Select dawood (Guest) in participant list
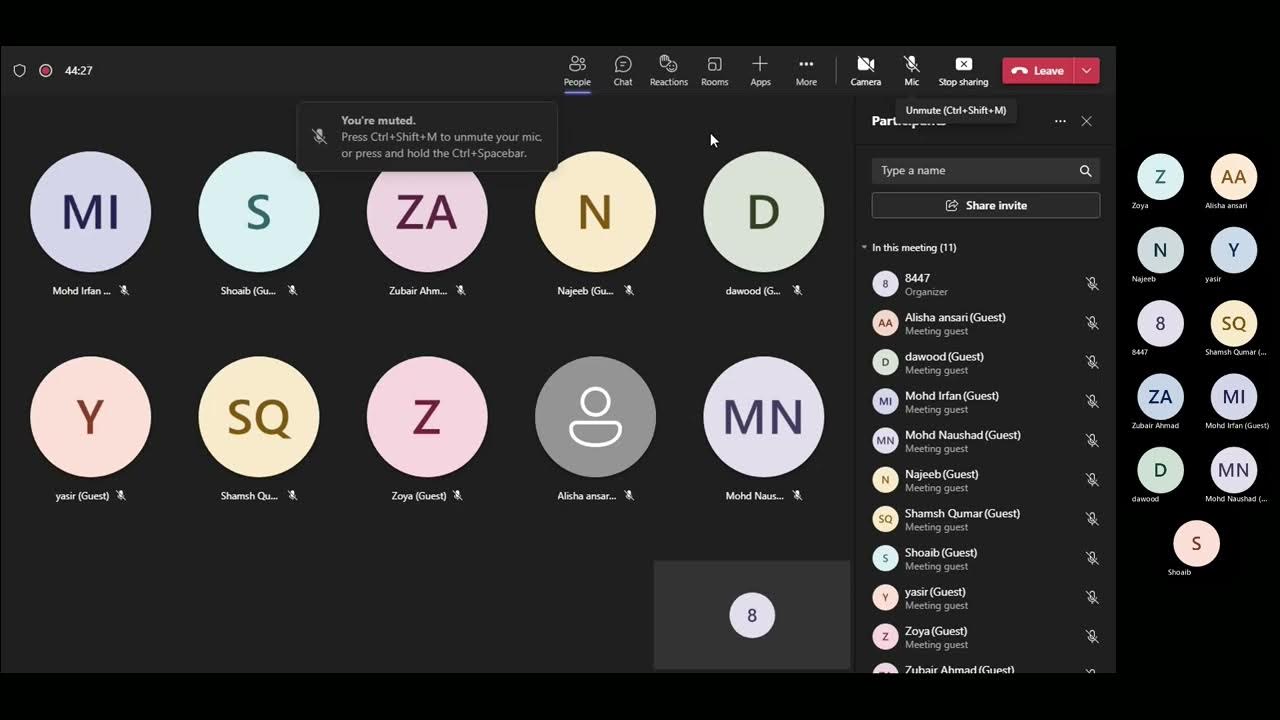This screenshot has width=1280, height=720. click(x=986, y=362)
